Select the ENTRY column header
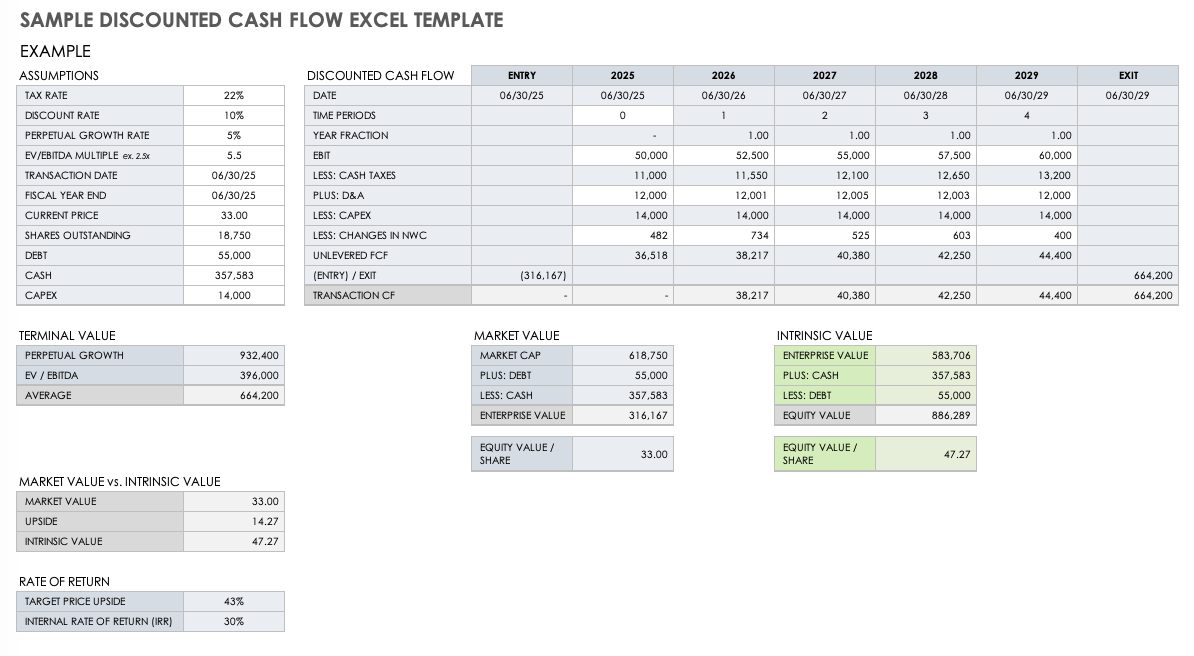Image resolution: width=1194 pixels, height=656 pixels. [x=521, y=75]
